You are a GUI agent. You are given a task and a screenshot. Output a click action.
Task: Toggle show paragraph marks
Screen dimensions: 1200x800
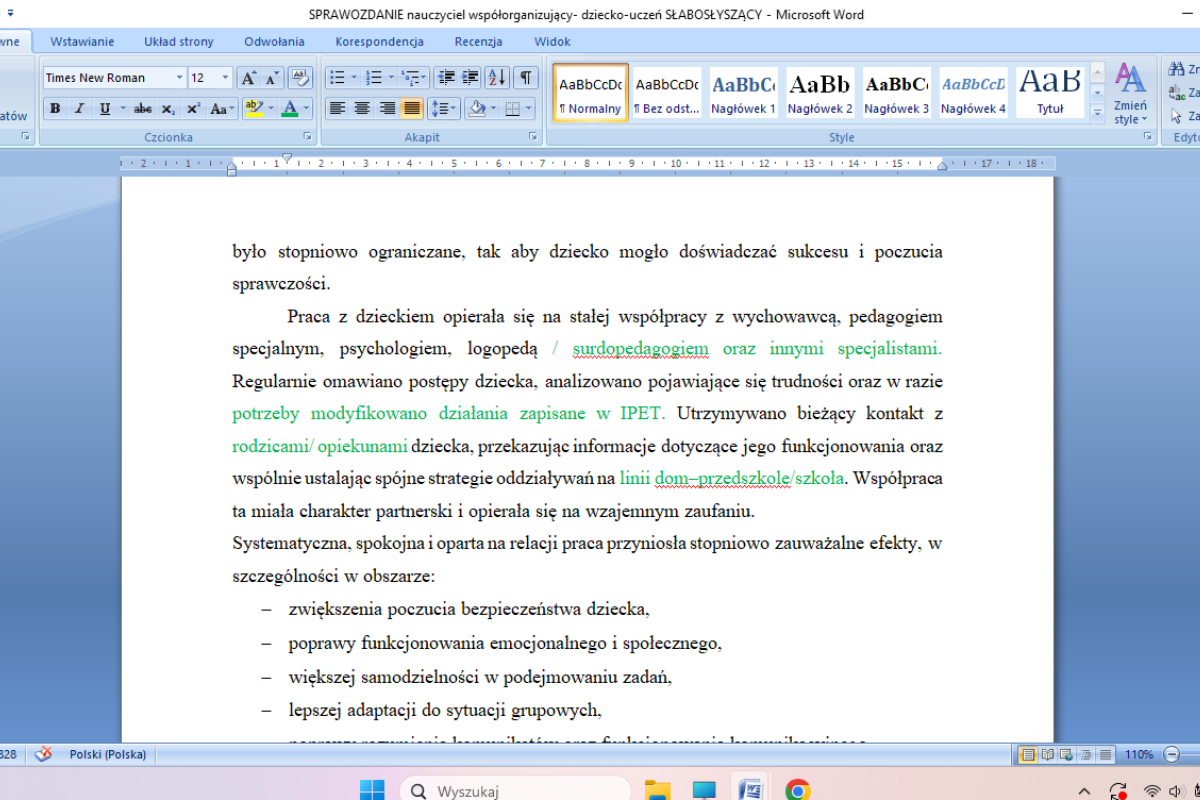pos(525,78)
